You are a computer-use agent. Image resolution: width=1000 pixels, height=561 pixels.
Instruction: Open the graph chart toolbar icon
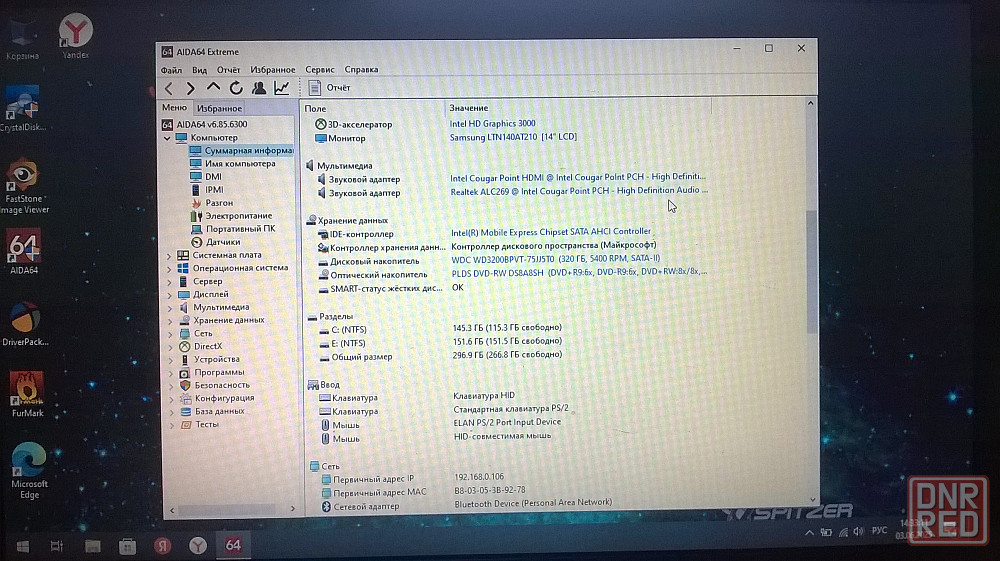281,88
